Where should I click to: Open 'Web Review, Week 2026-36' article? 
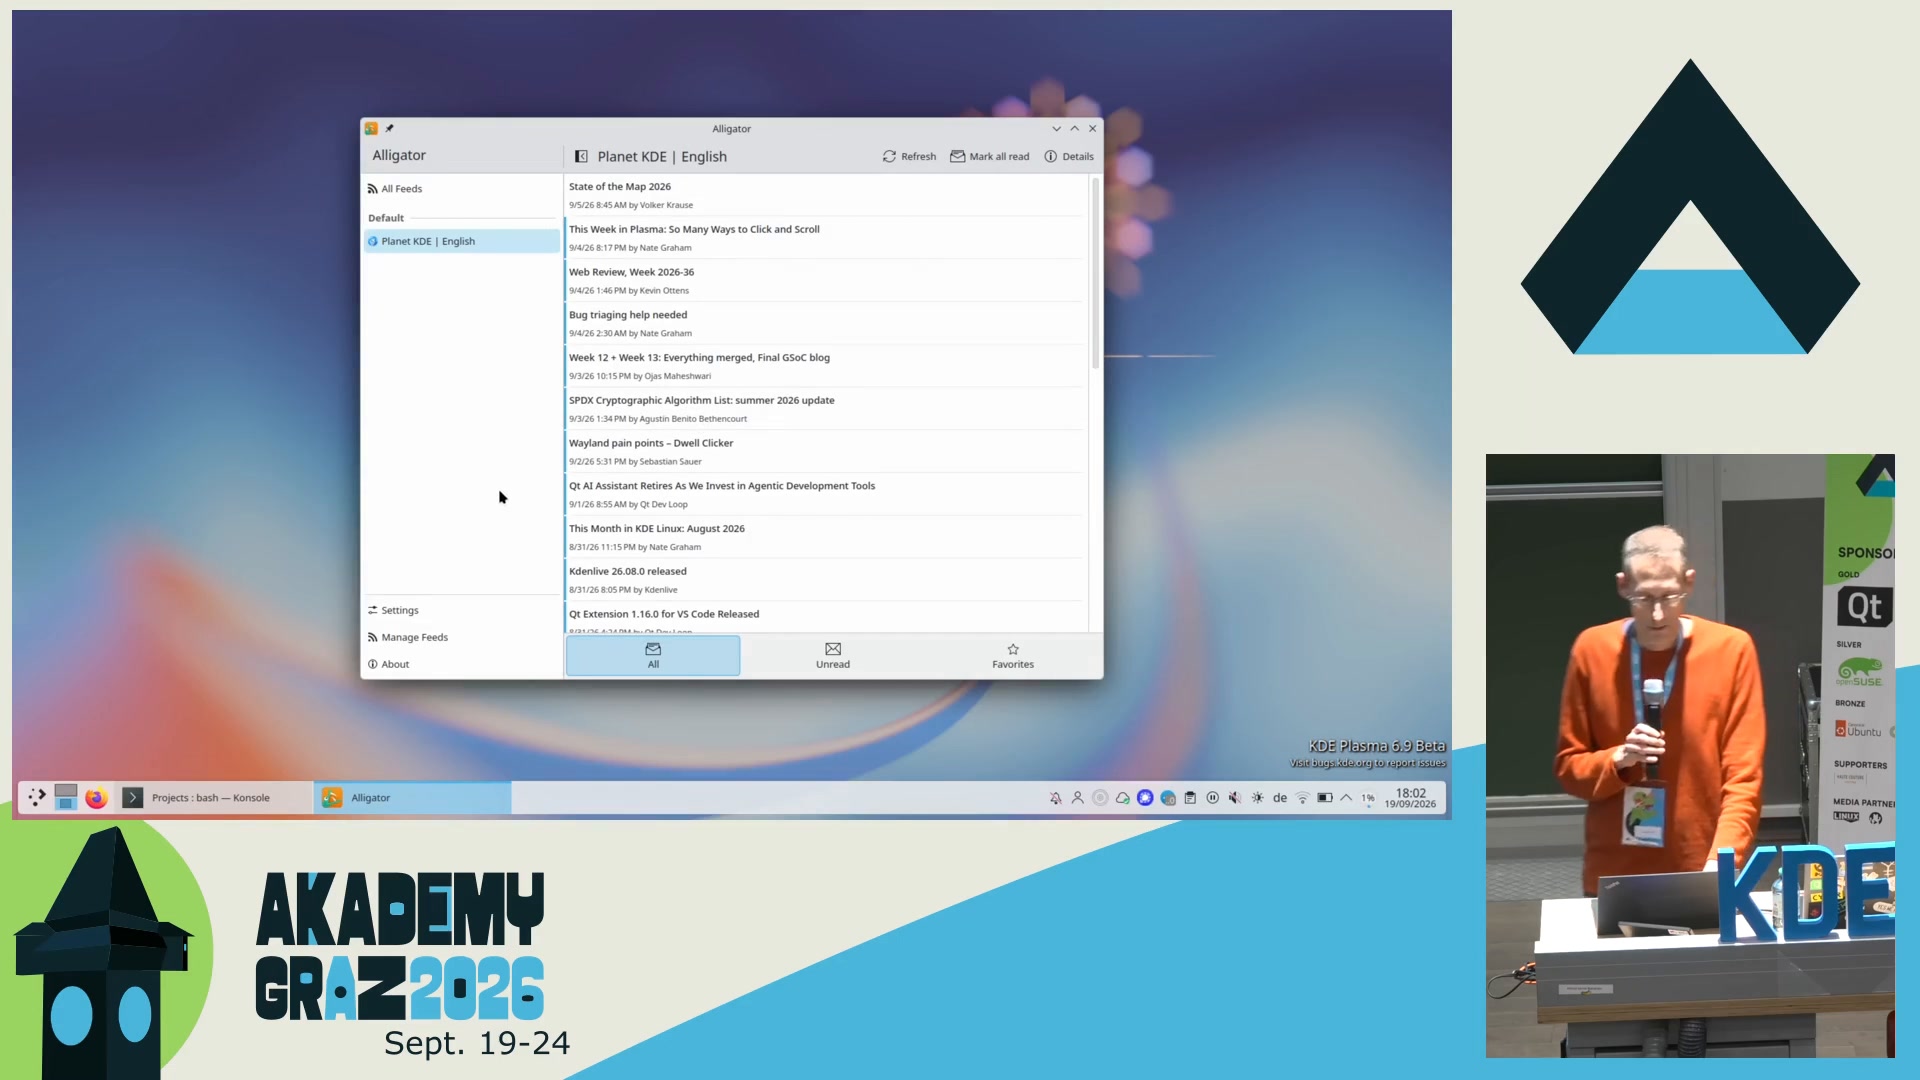(826, 281)
